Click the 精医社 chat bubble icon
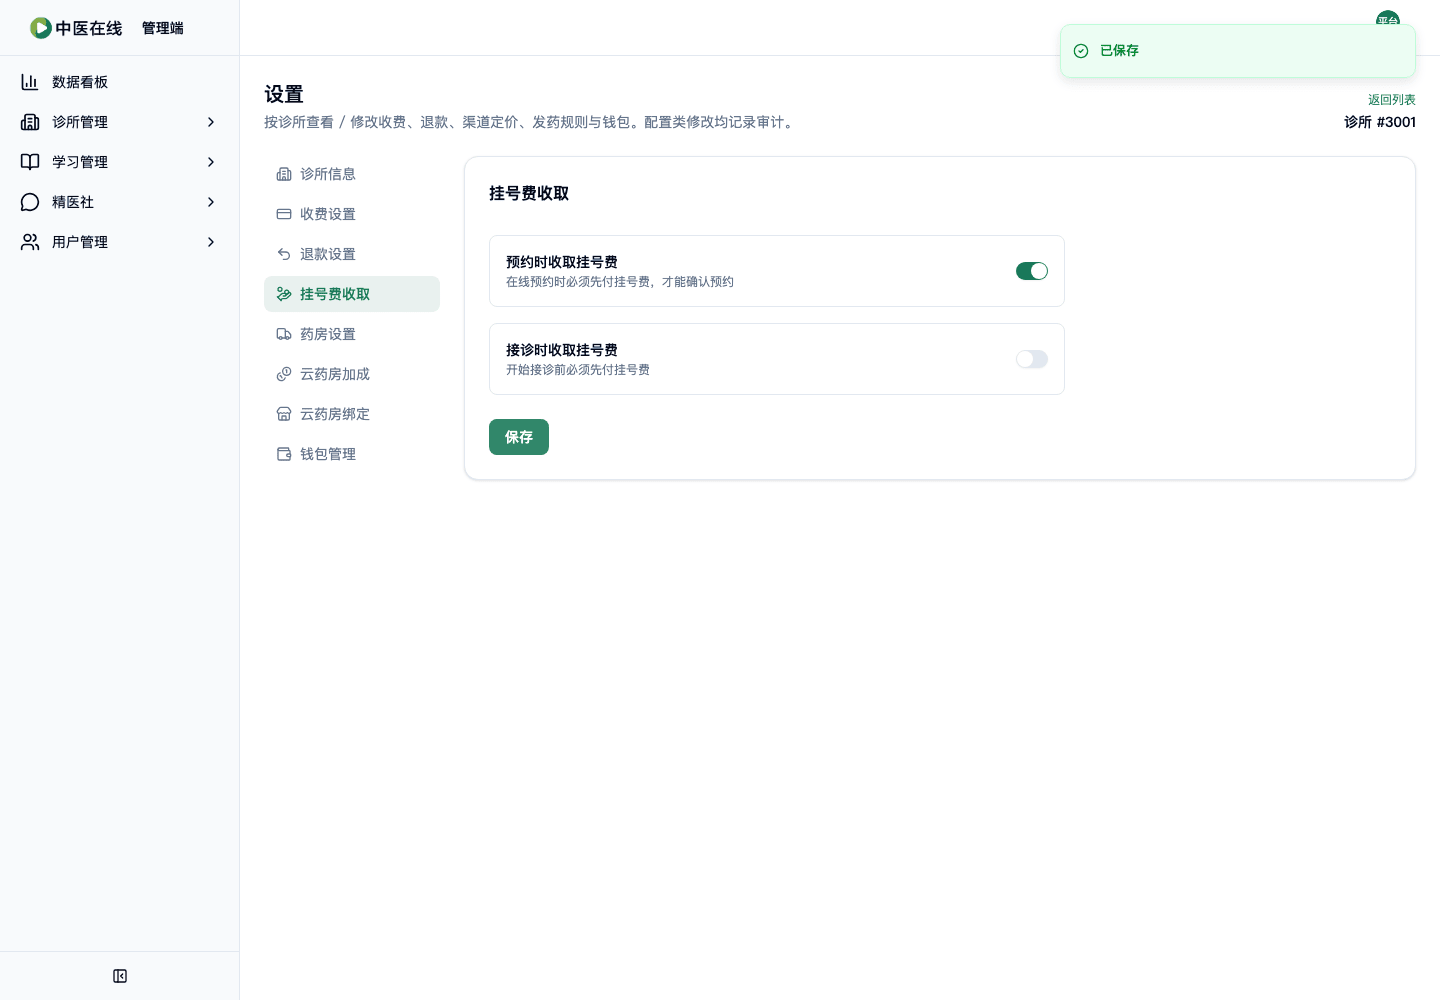Screen dimensions: 1440x1000 30,202
